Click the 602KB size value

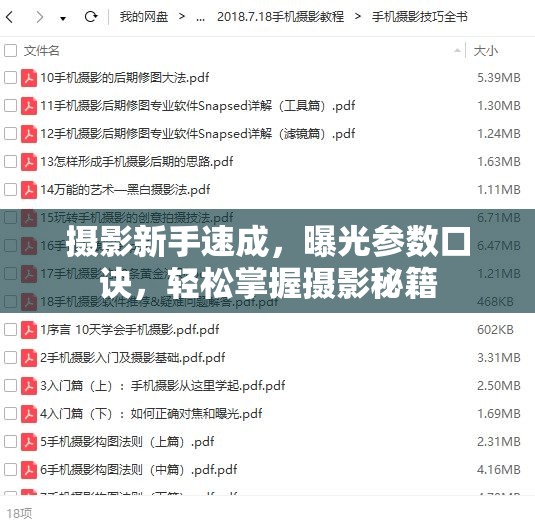point(495,330)
